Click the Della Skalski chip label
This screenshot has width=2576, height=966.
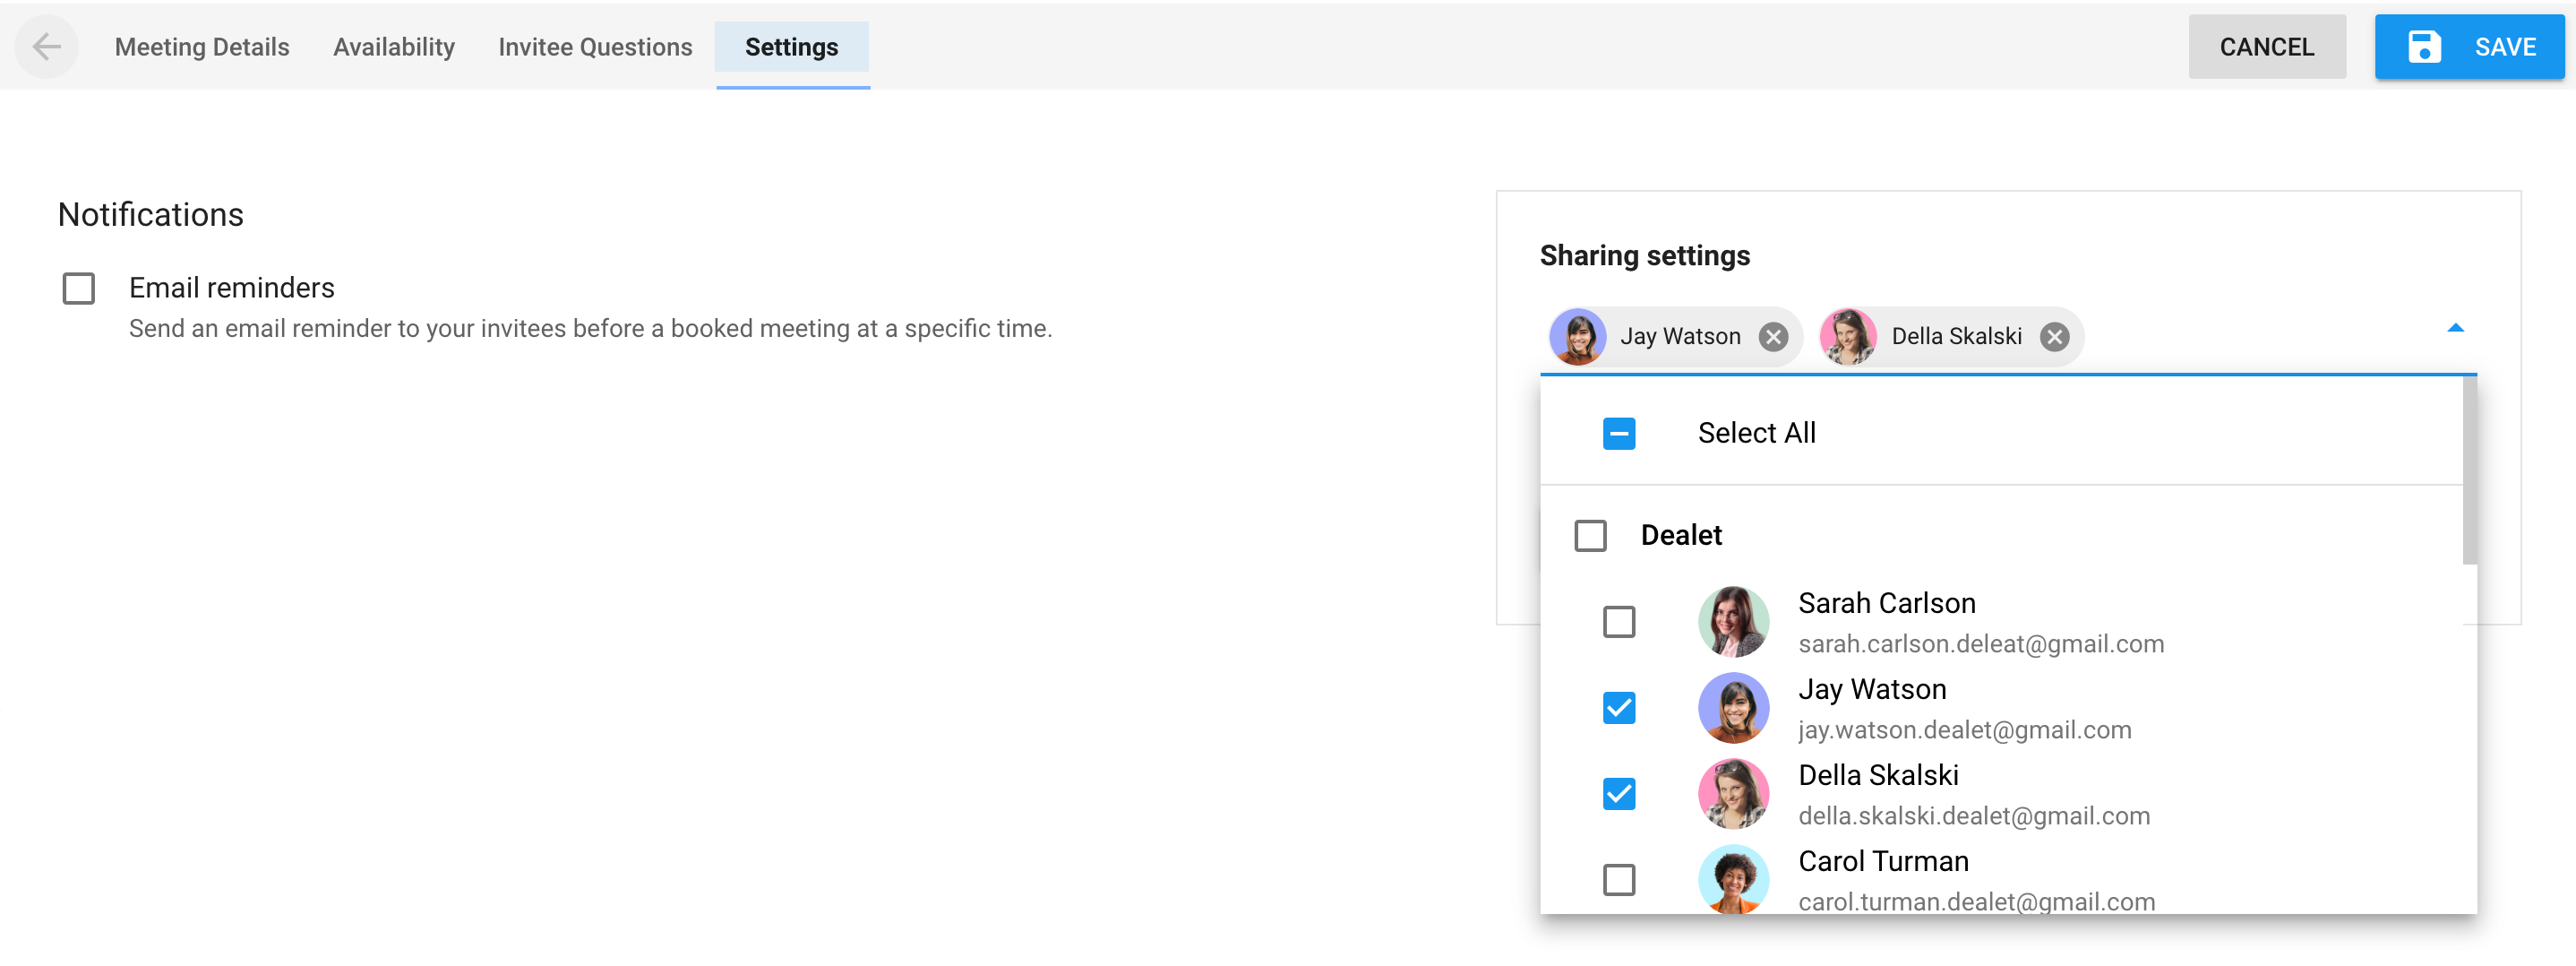point(1956,337)
